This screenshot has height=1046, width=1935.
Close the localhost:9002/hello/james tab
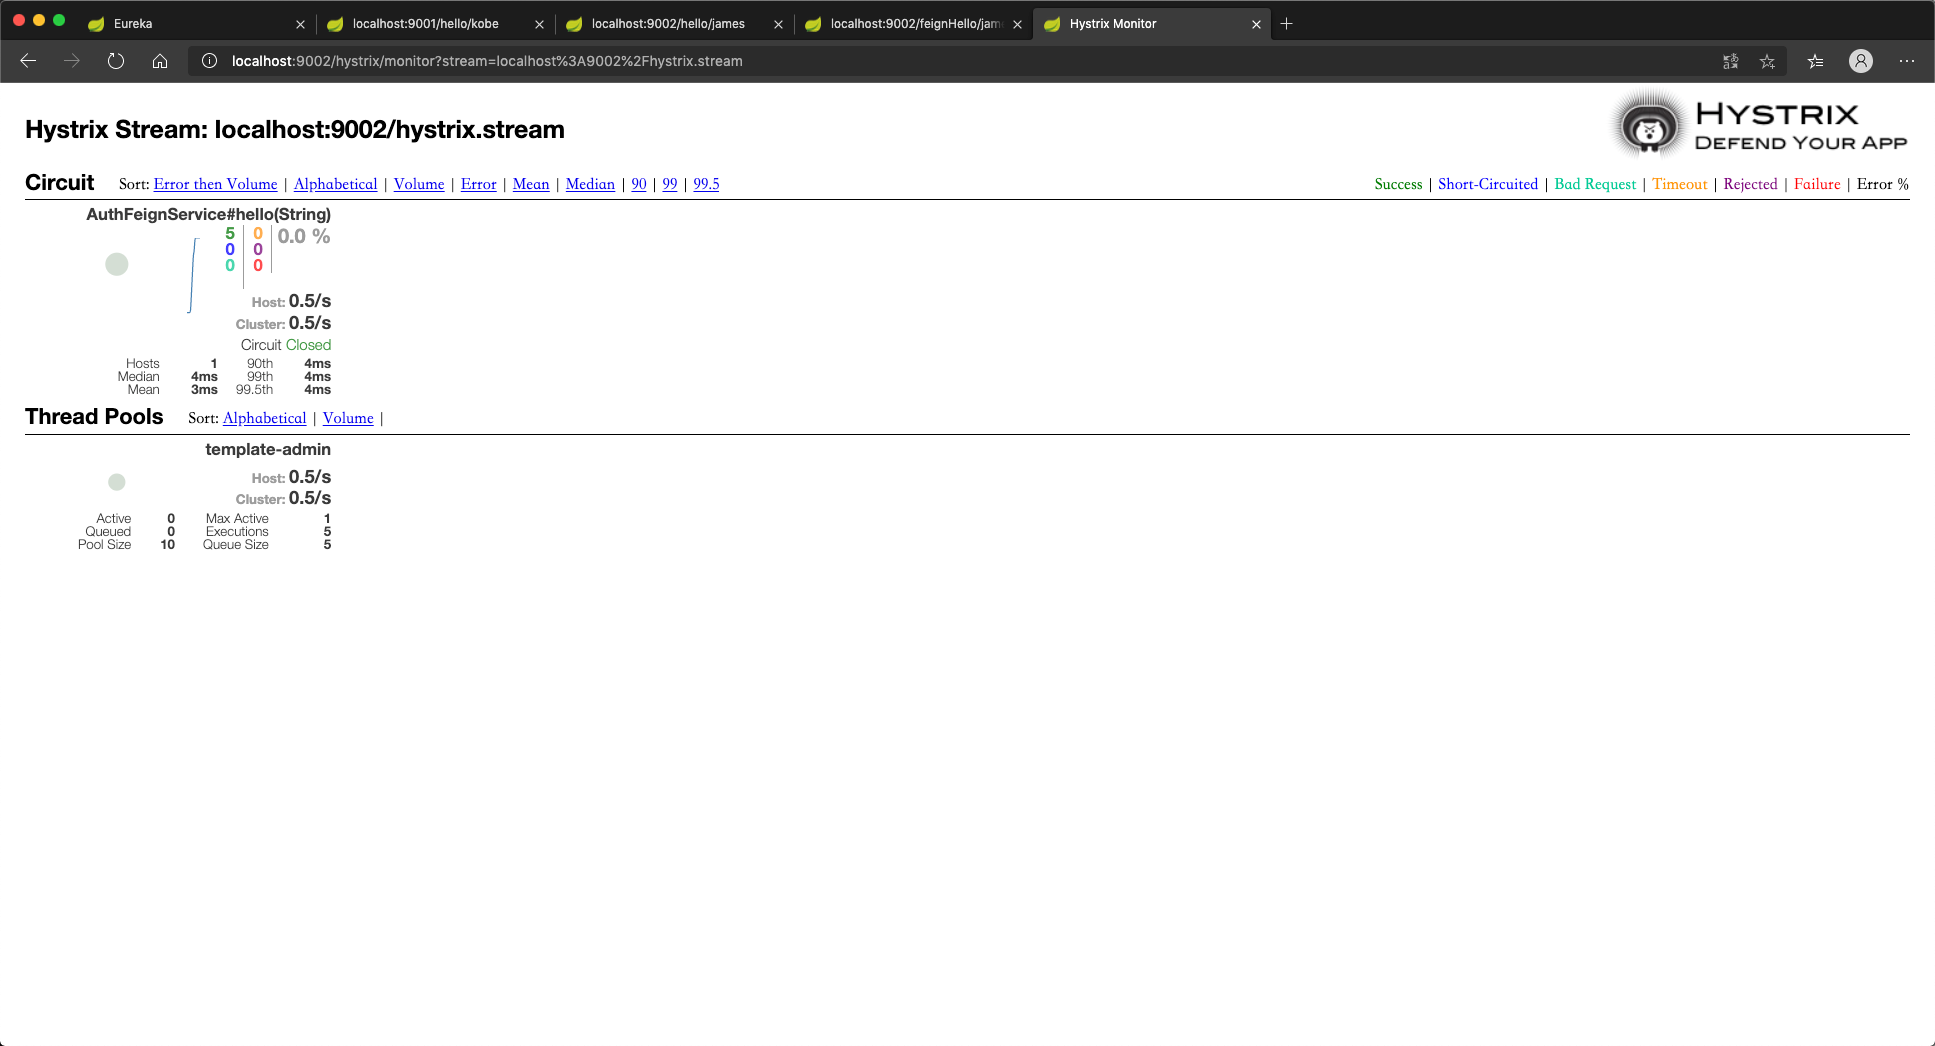click(x=778, y=24)
